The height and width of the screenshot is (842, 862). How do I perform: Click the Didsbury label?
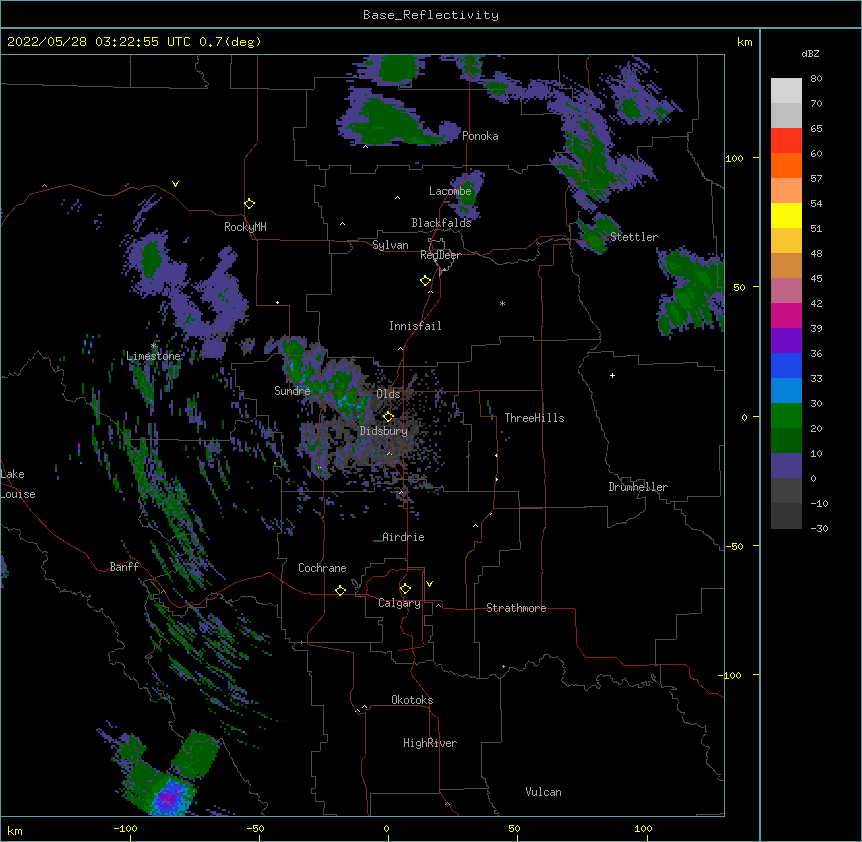click(x=384, y=431)
